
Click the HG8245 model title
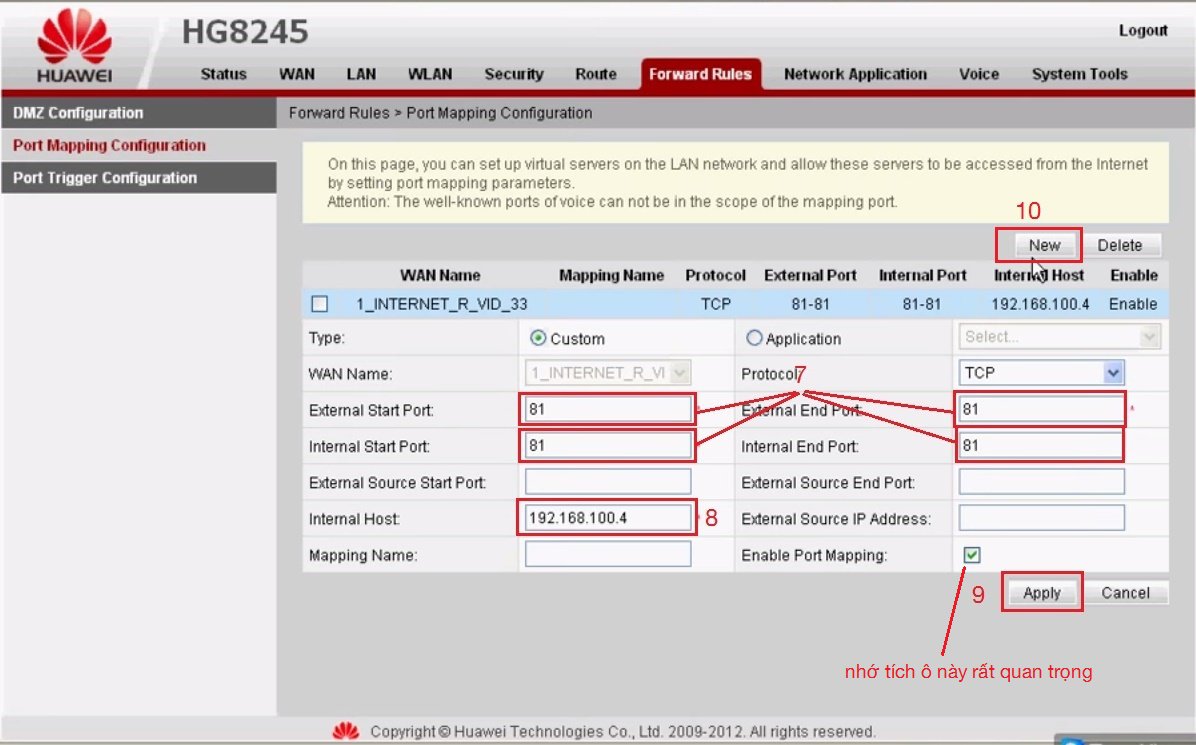point(245,32)
